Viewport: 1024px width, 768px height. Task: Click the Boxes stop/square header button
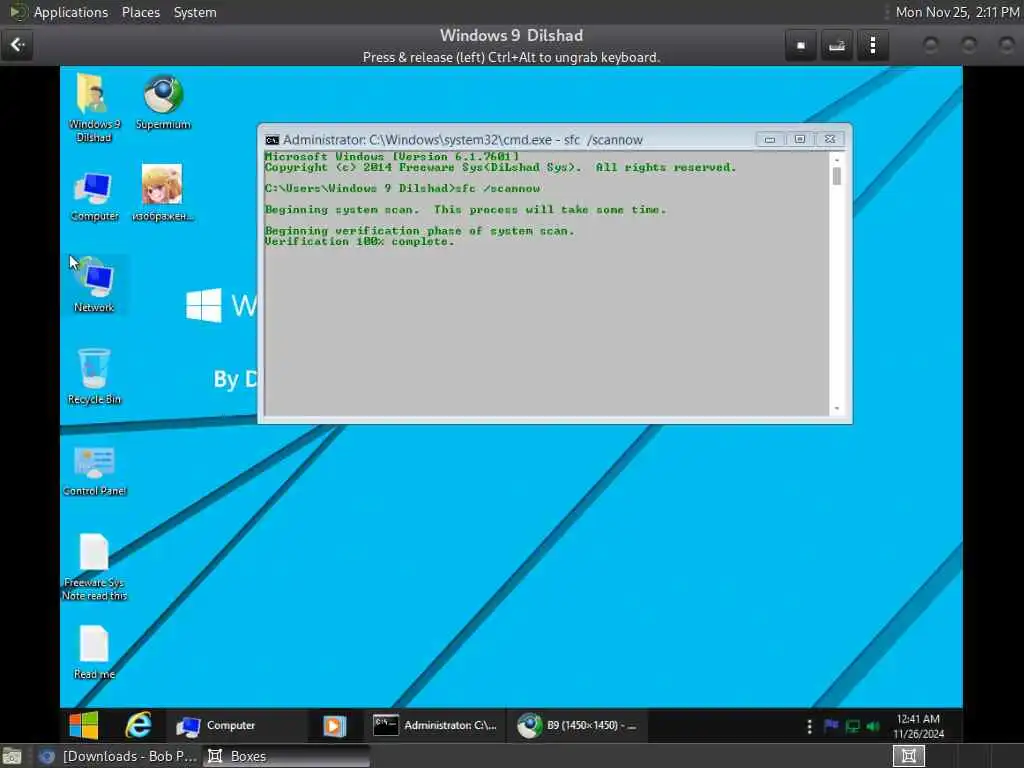(x=801, y=45)
